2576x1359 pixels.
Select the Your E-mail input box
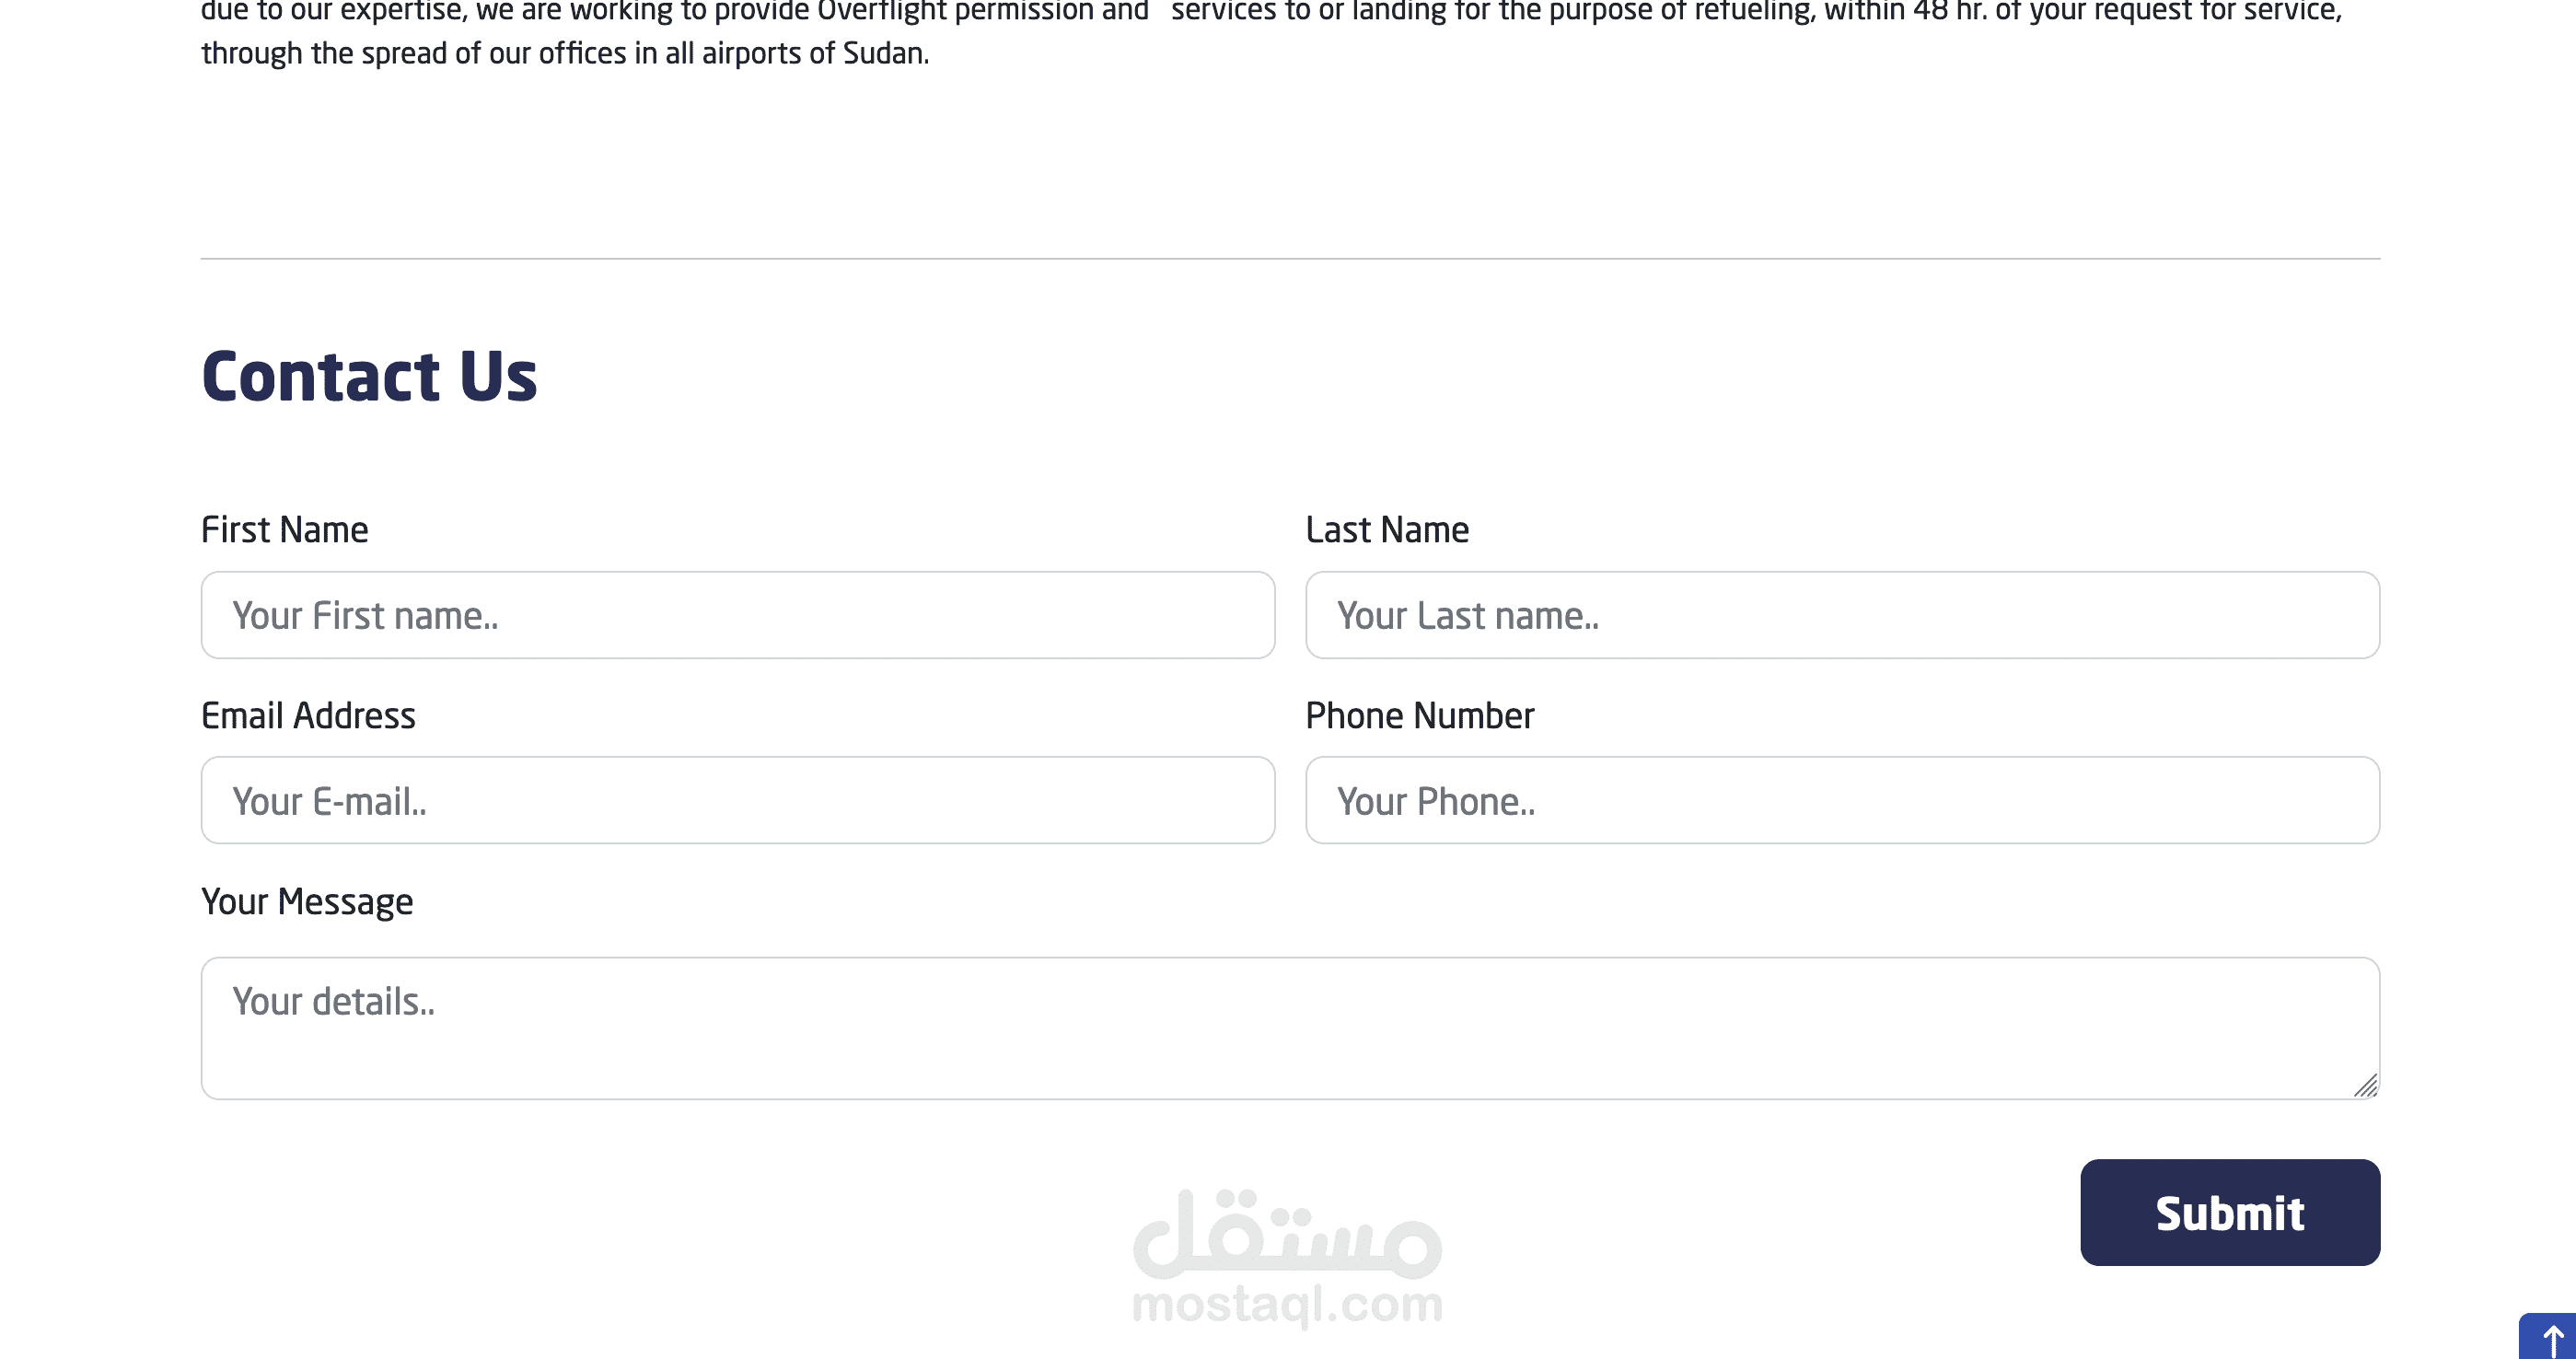click(x=737, y=800)
